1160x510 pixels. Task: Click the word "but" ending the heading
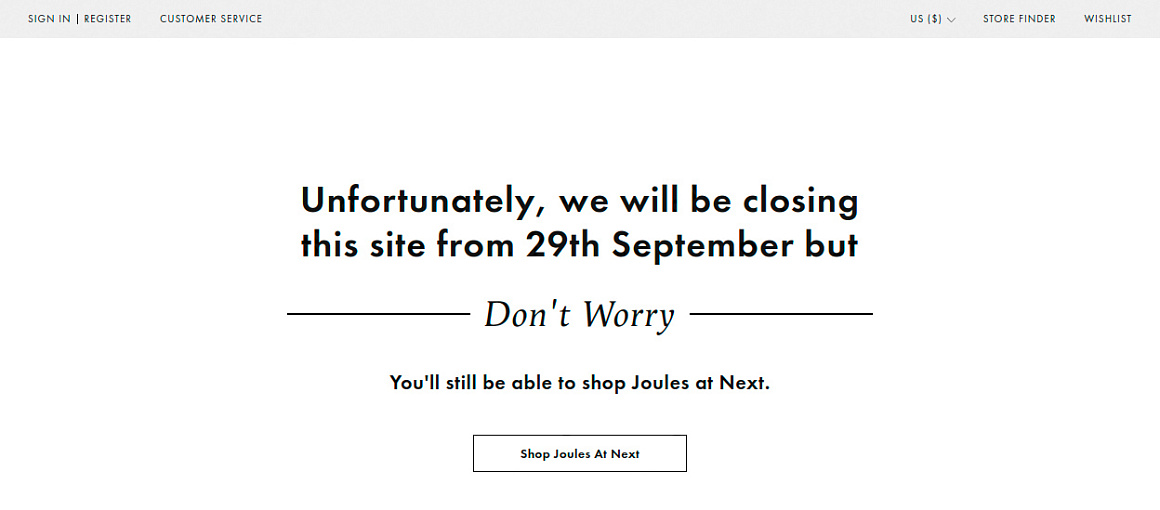832,245
